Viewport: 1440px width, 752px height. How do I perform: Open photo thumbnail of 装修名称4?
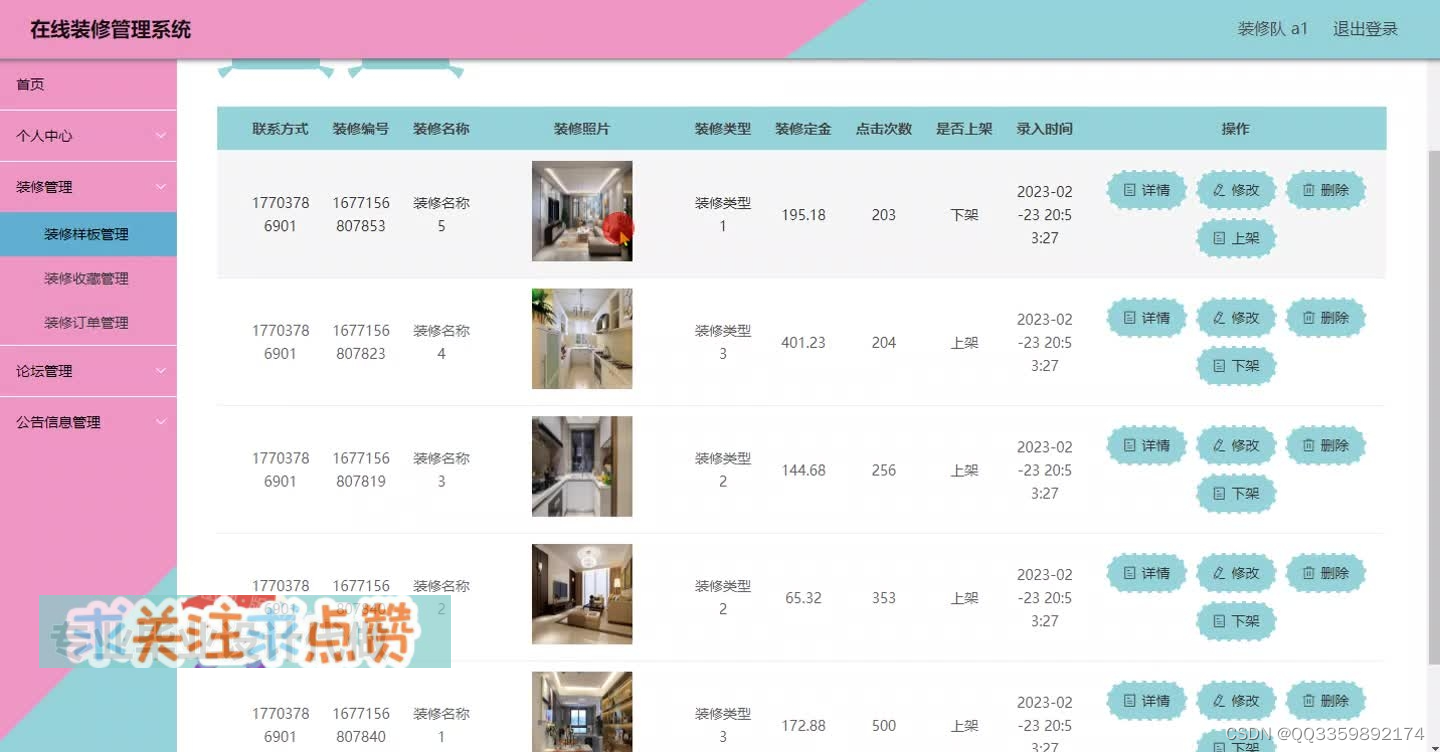point(582,339)
